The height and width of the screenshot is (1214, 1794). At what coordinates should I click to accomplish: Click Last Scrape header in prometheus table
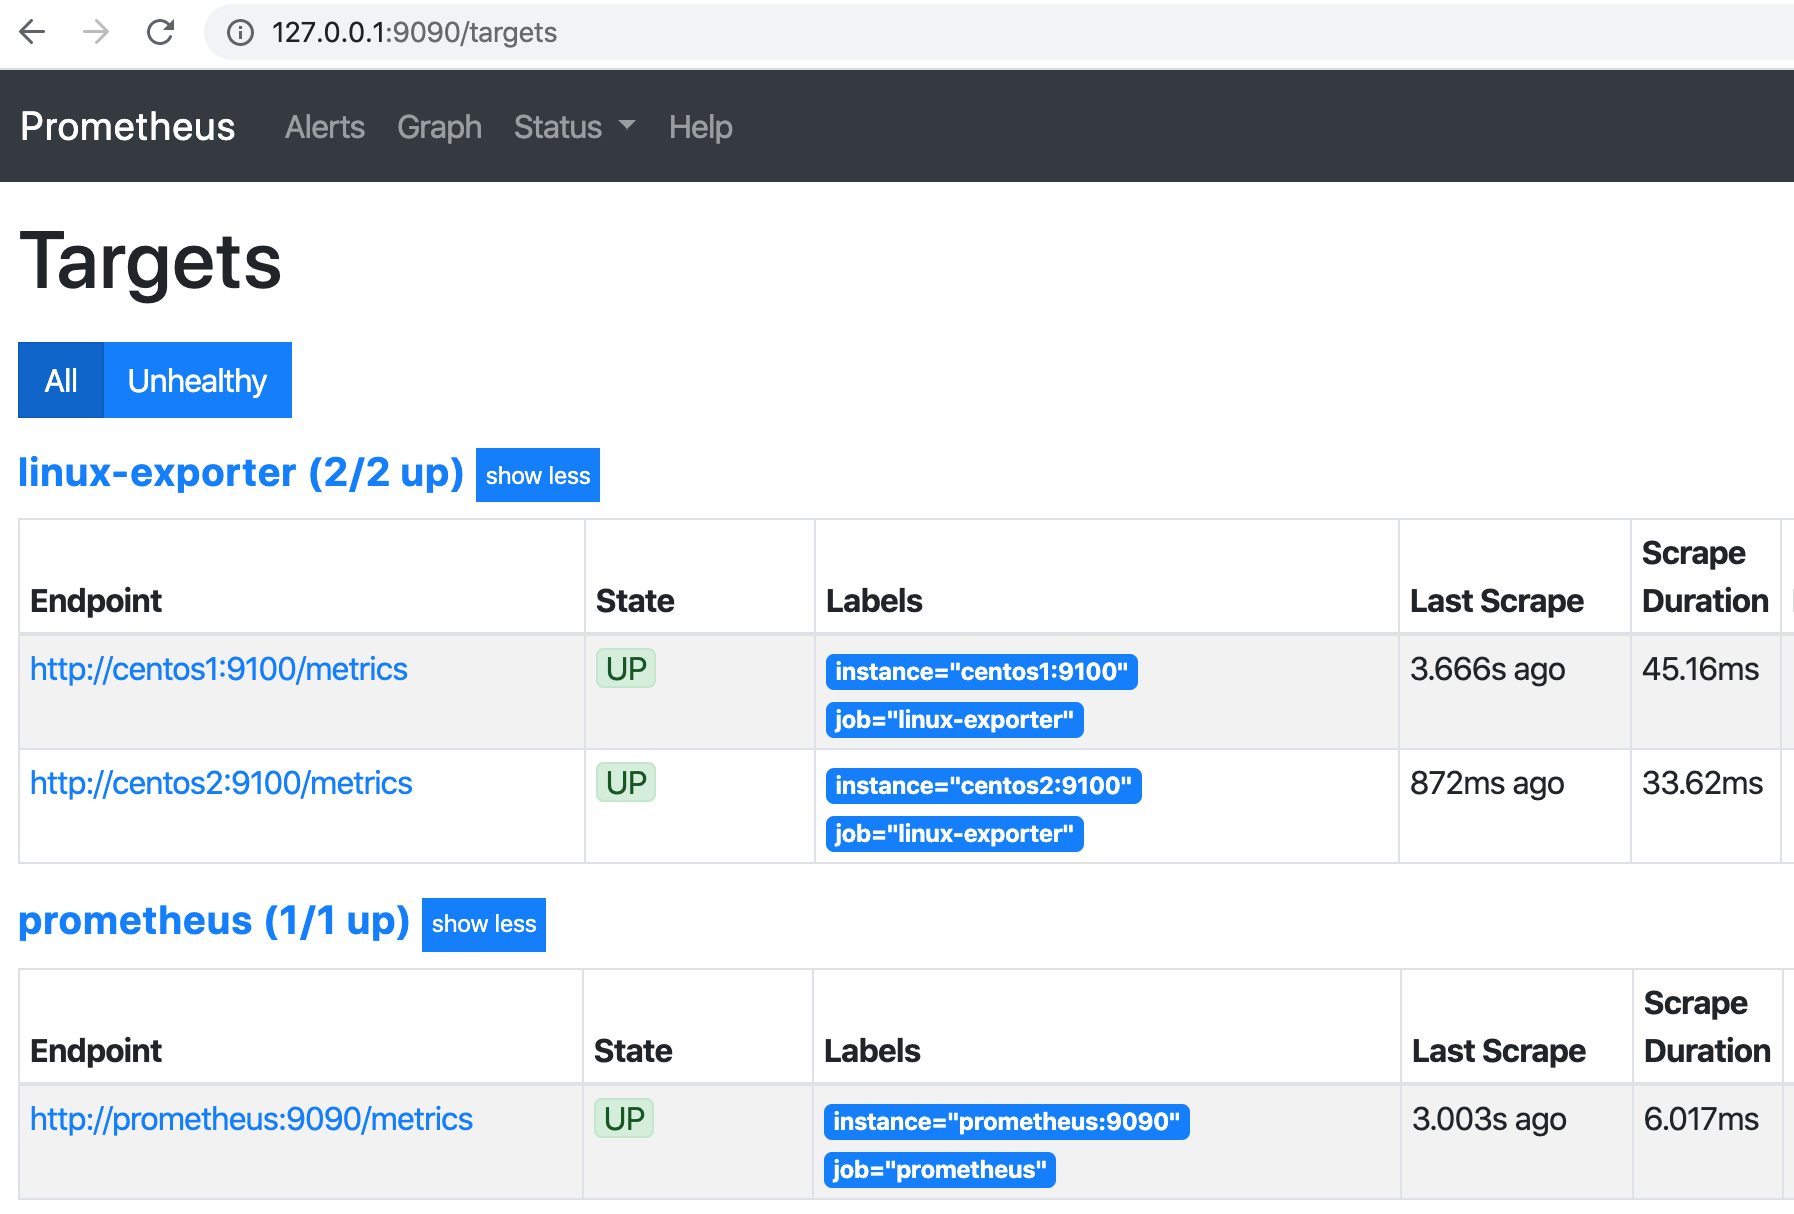(x=1499, y=1051)
